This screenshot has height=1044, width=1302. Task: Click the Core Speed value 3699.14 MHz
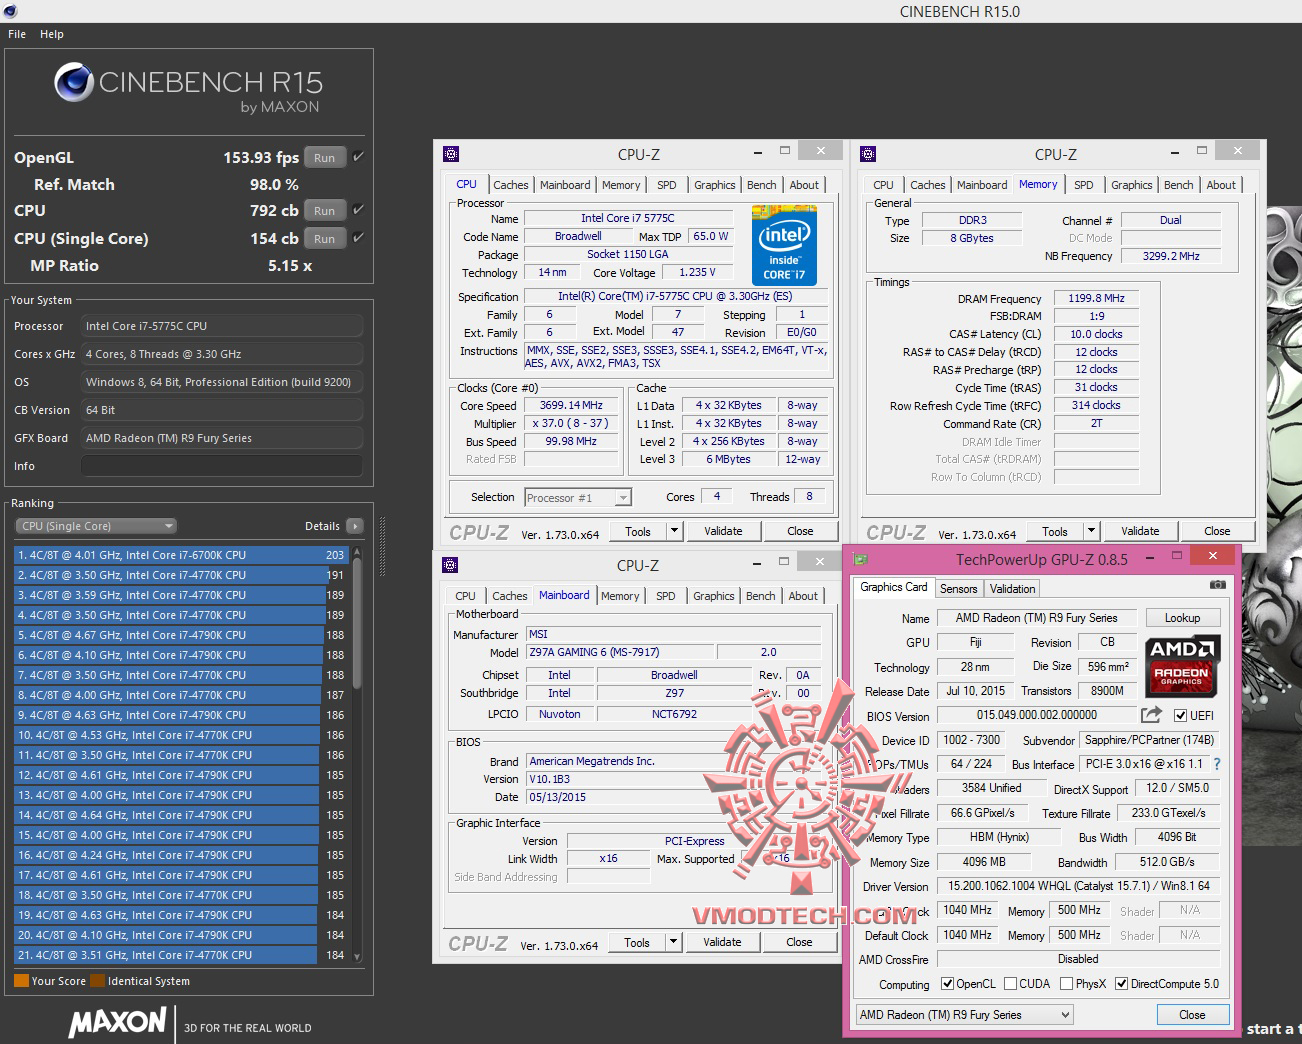pos(571,405)
